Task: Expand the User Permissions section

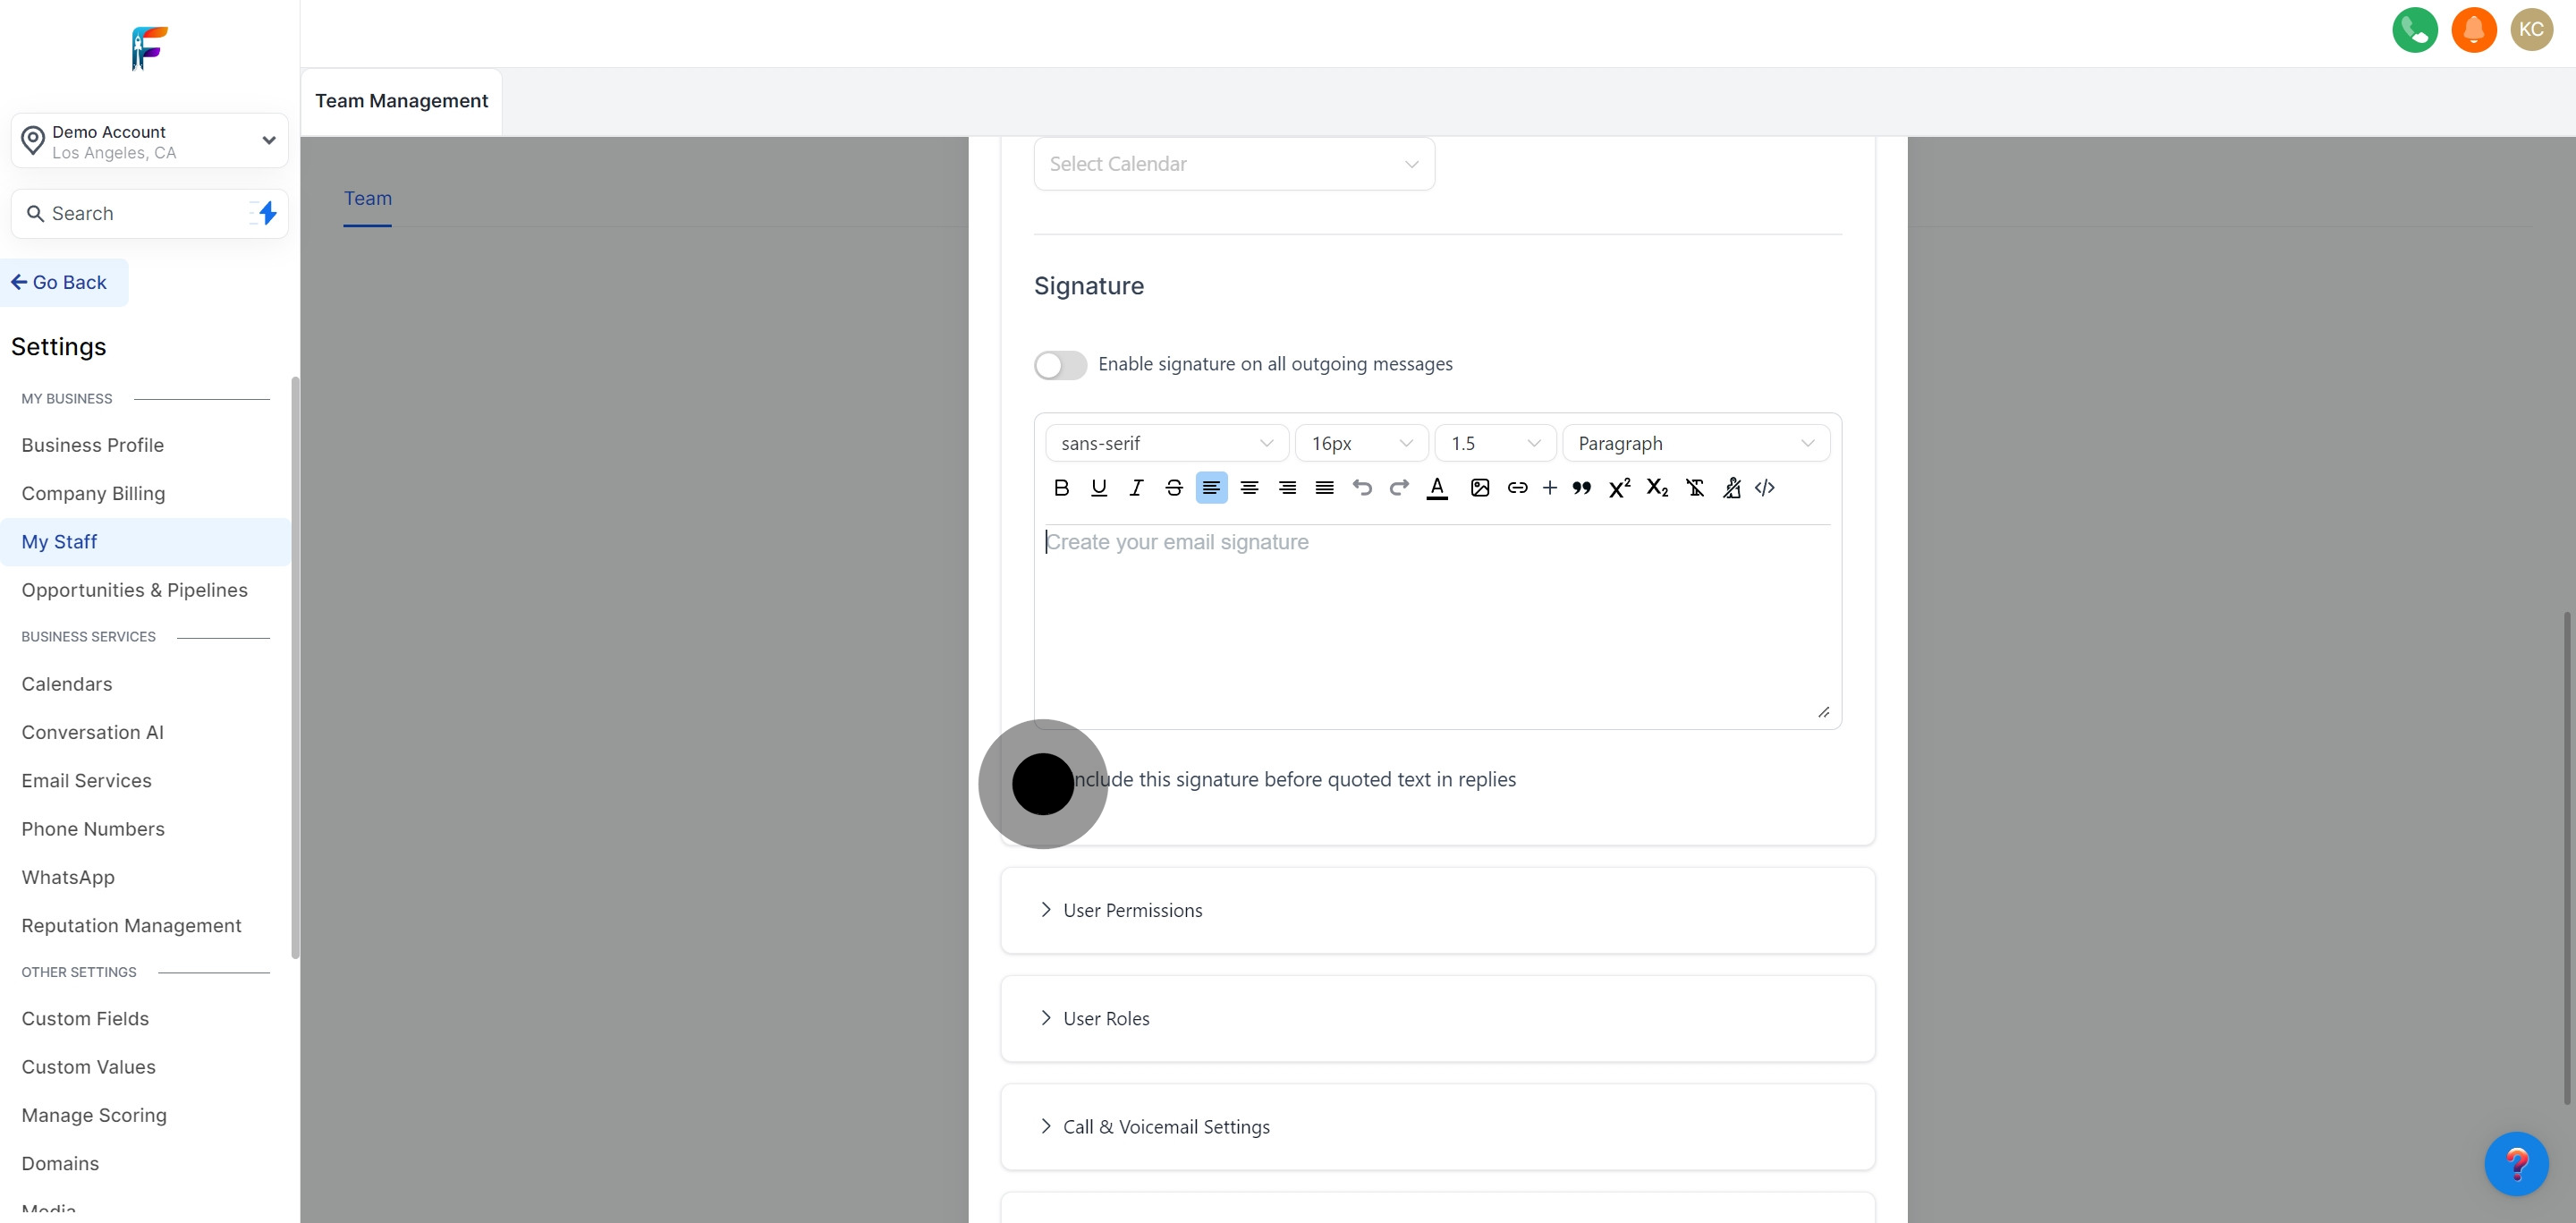Action: click(x=1132, y=910)
